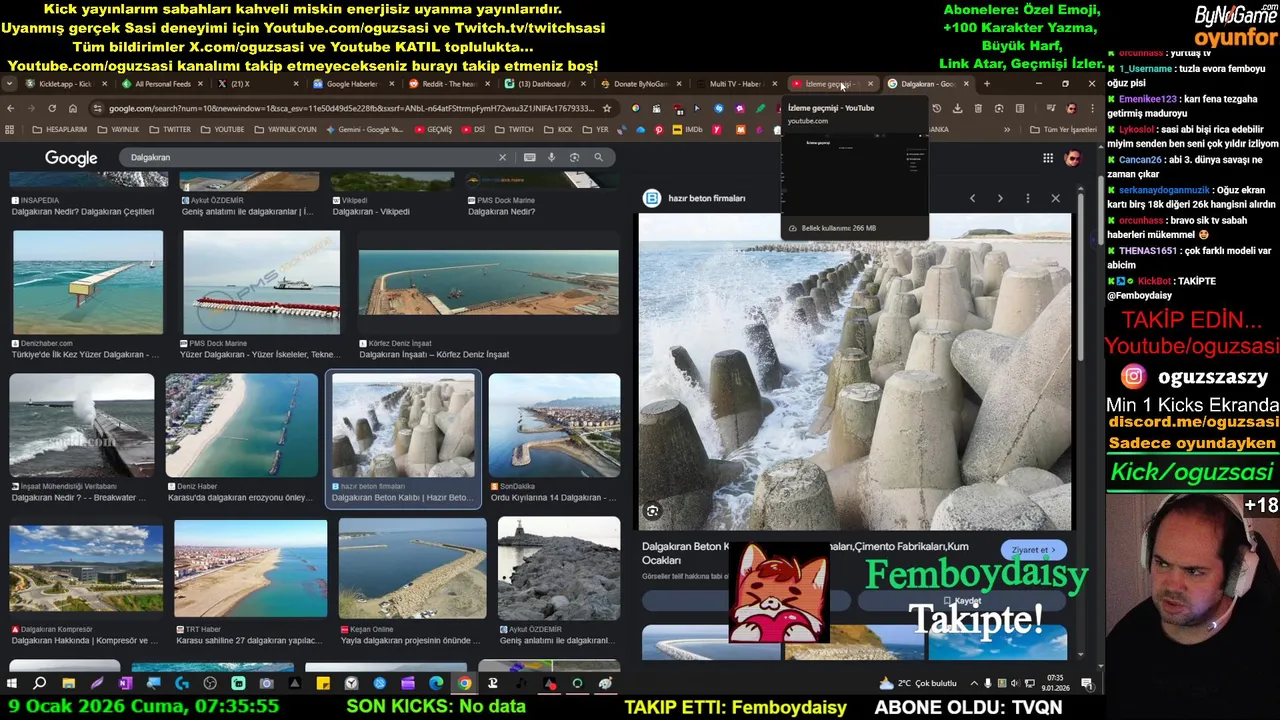Viewport: 1280px width, 720px height.
Task: Switch to Reddit tab
Action: [447, 84]
